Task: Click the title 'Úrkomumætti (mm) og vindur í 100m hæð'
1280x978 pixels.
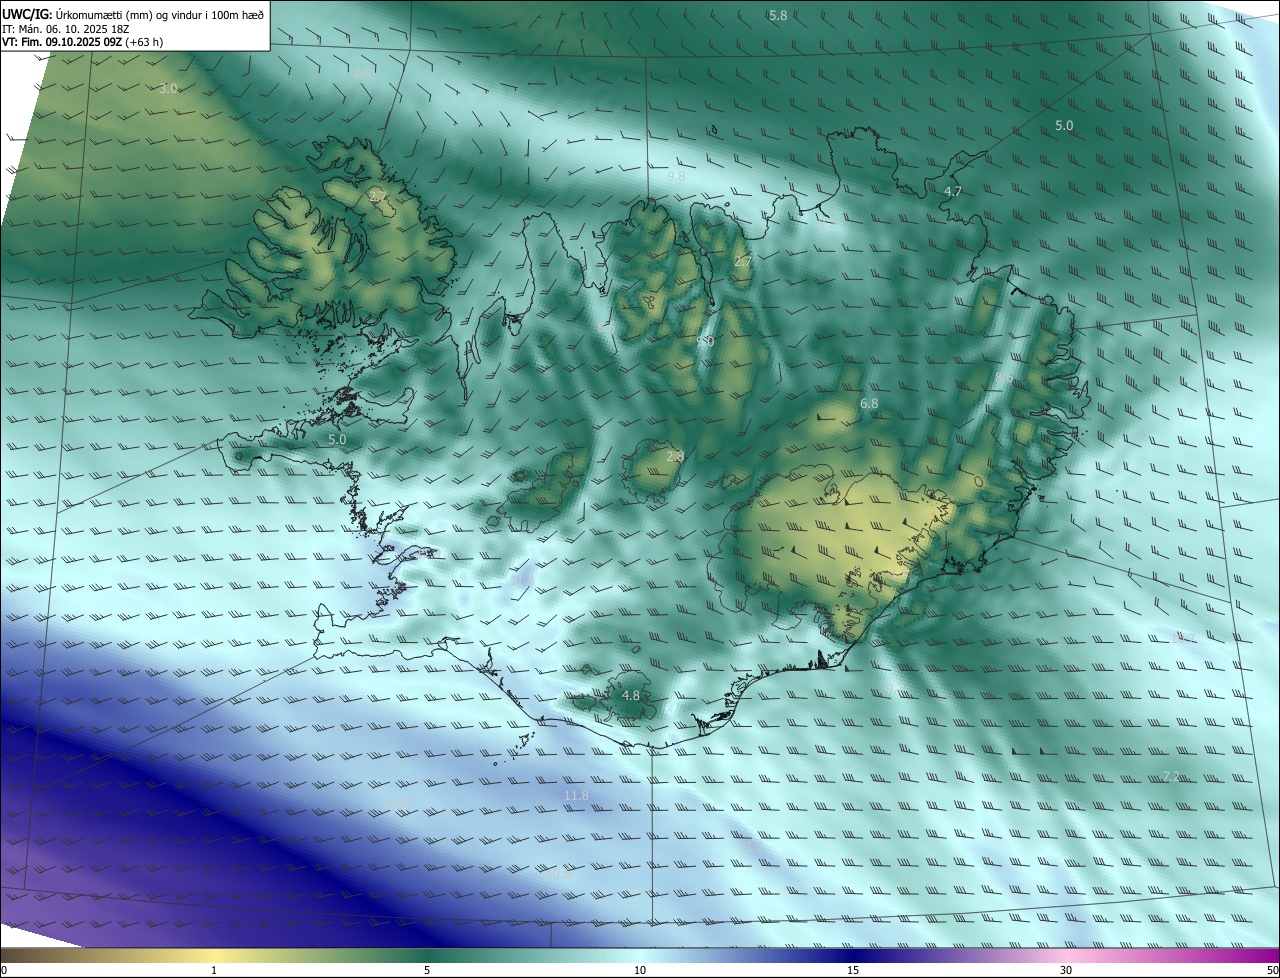Action: coord(158,13)
